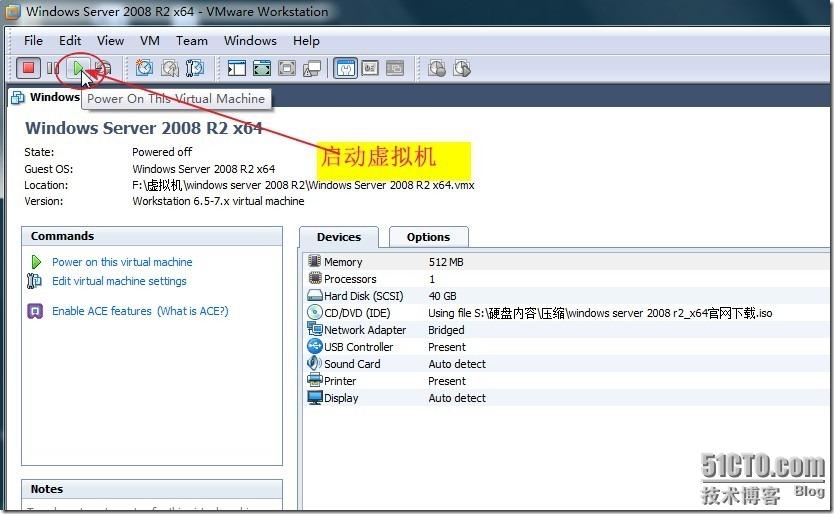Screen dimensions: 834x514
Task: Click the Commands panel header
Action: coord(152,236)
